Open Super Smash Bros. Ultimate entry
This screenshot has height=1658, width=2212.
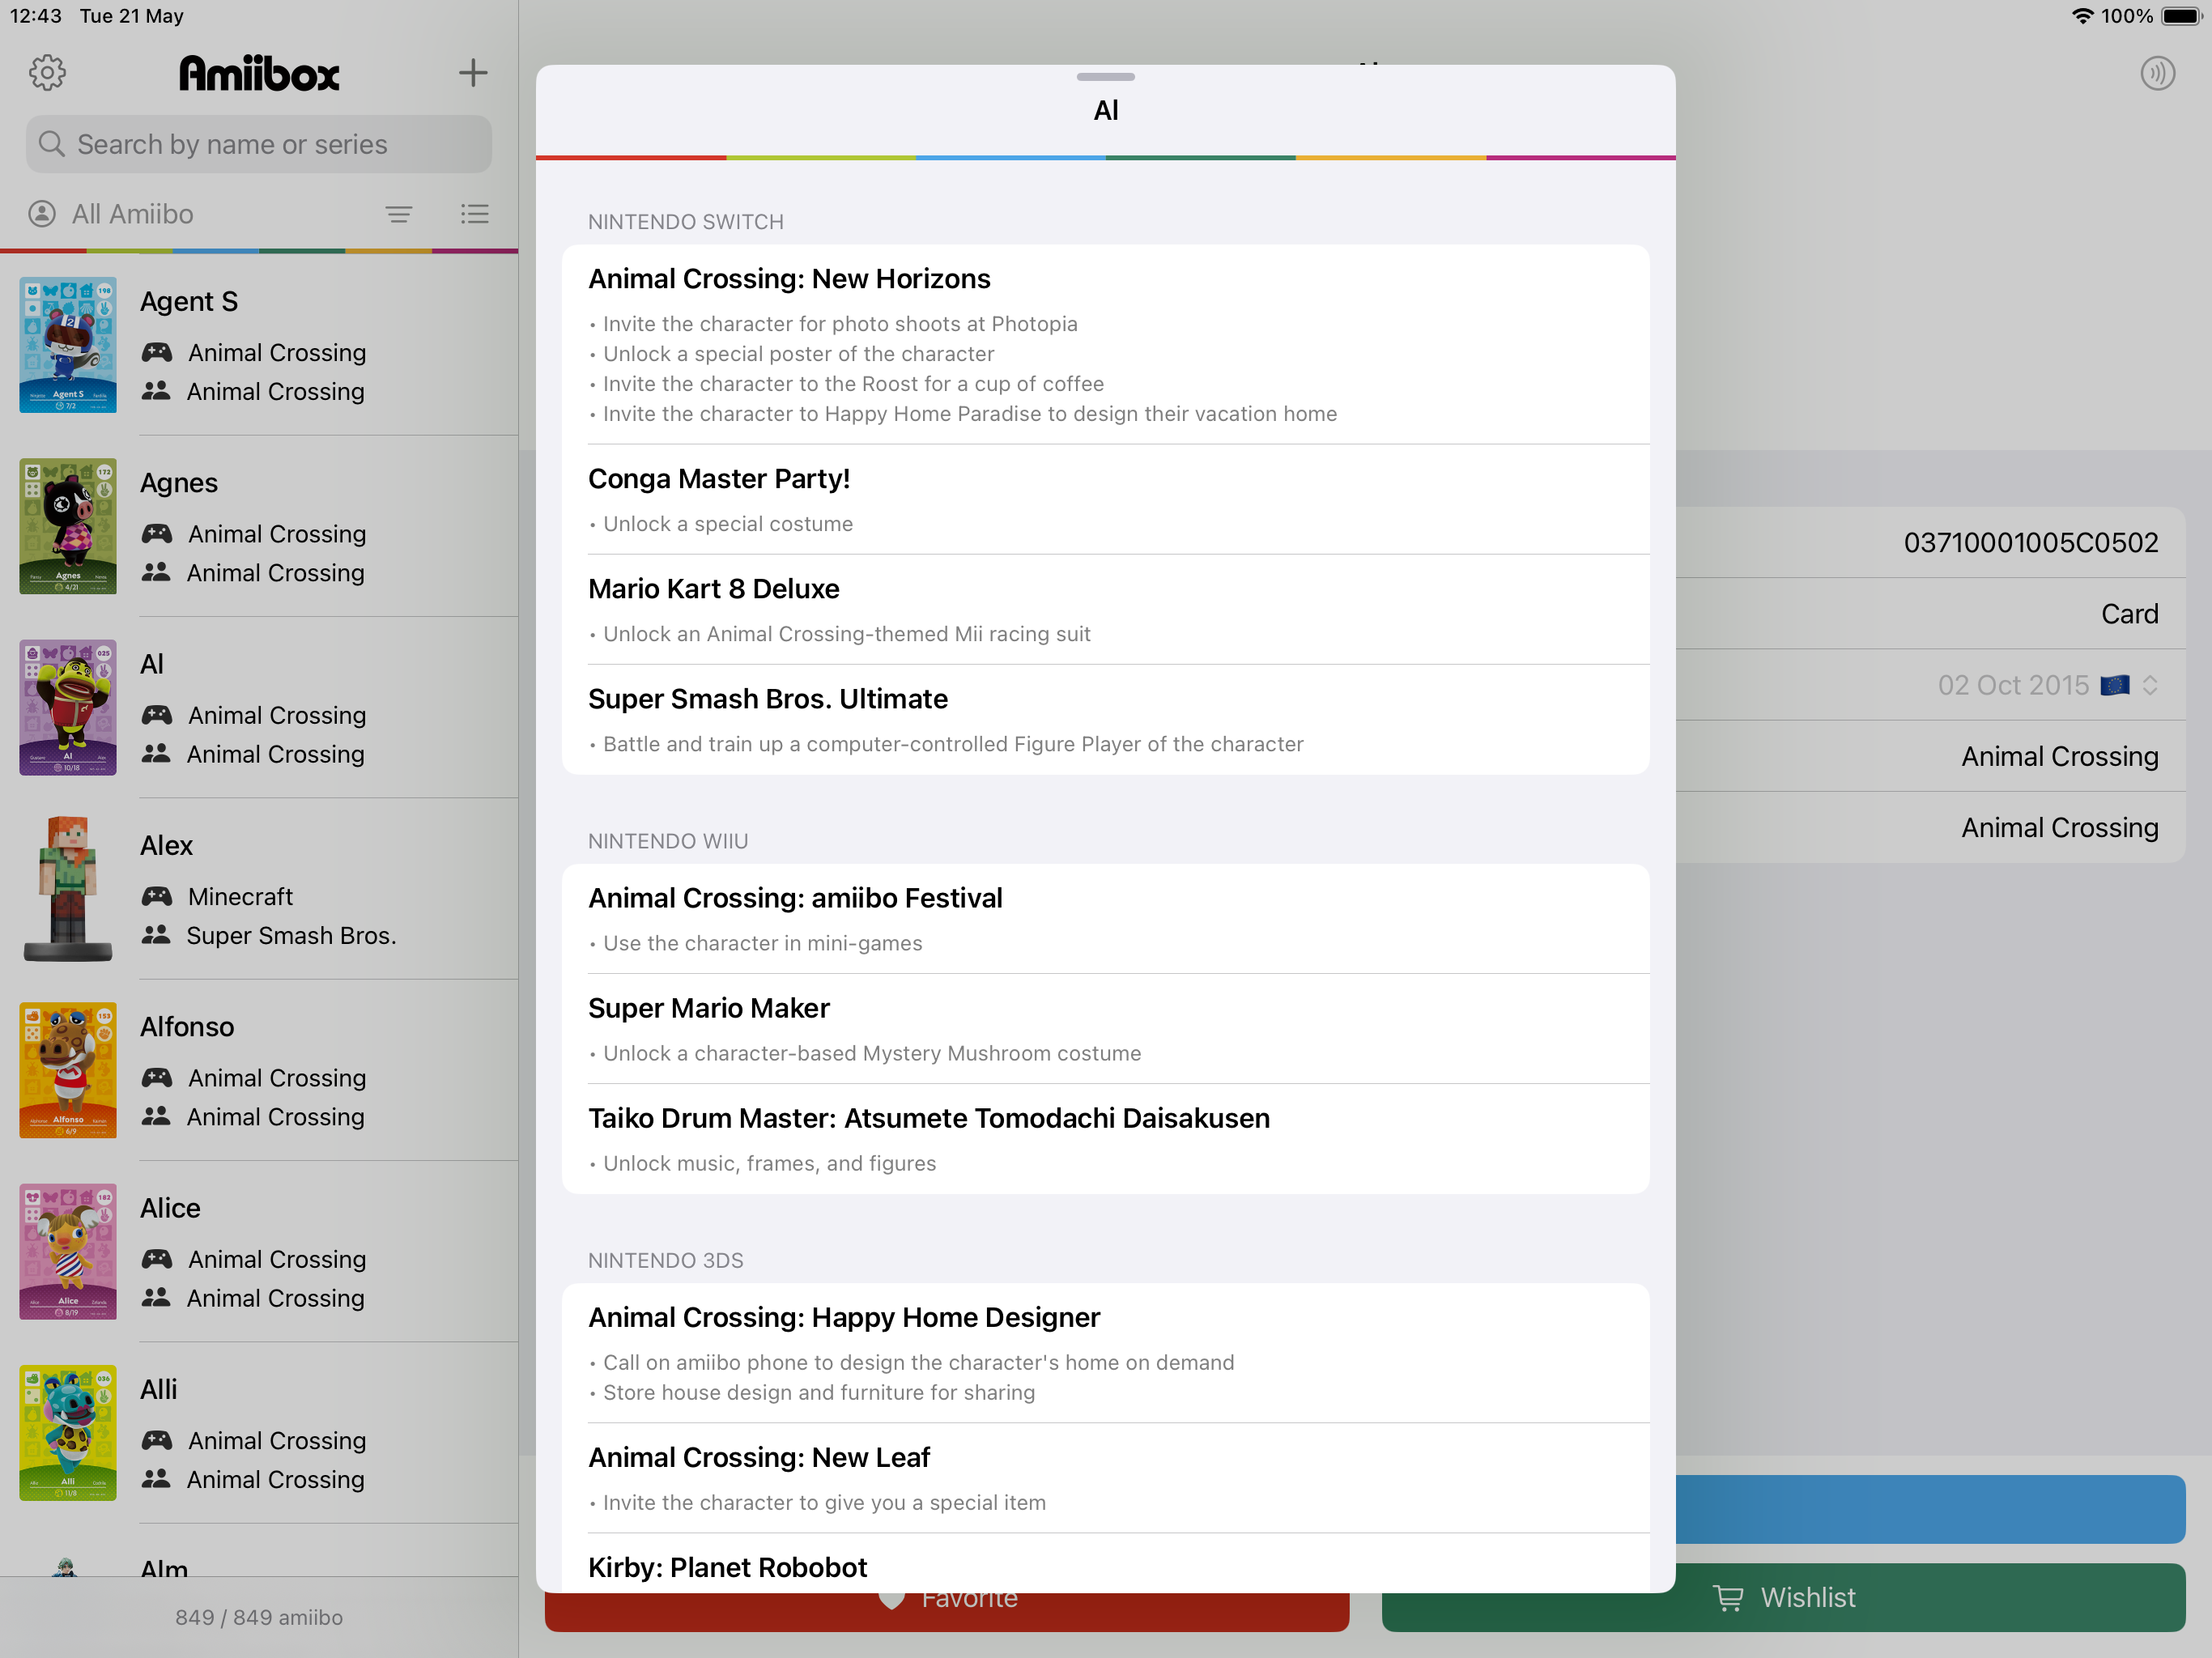pos(1105,720)
